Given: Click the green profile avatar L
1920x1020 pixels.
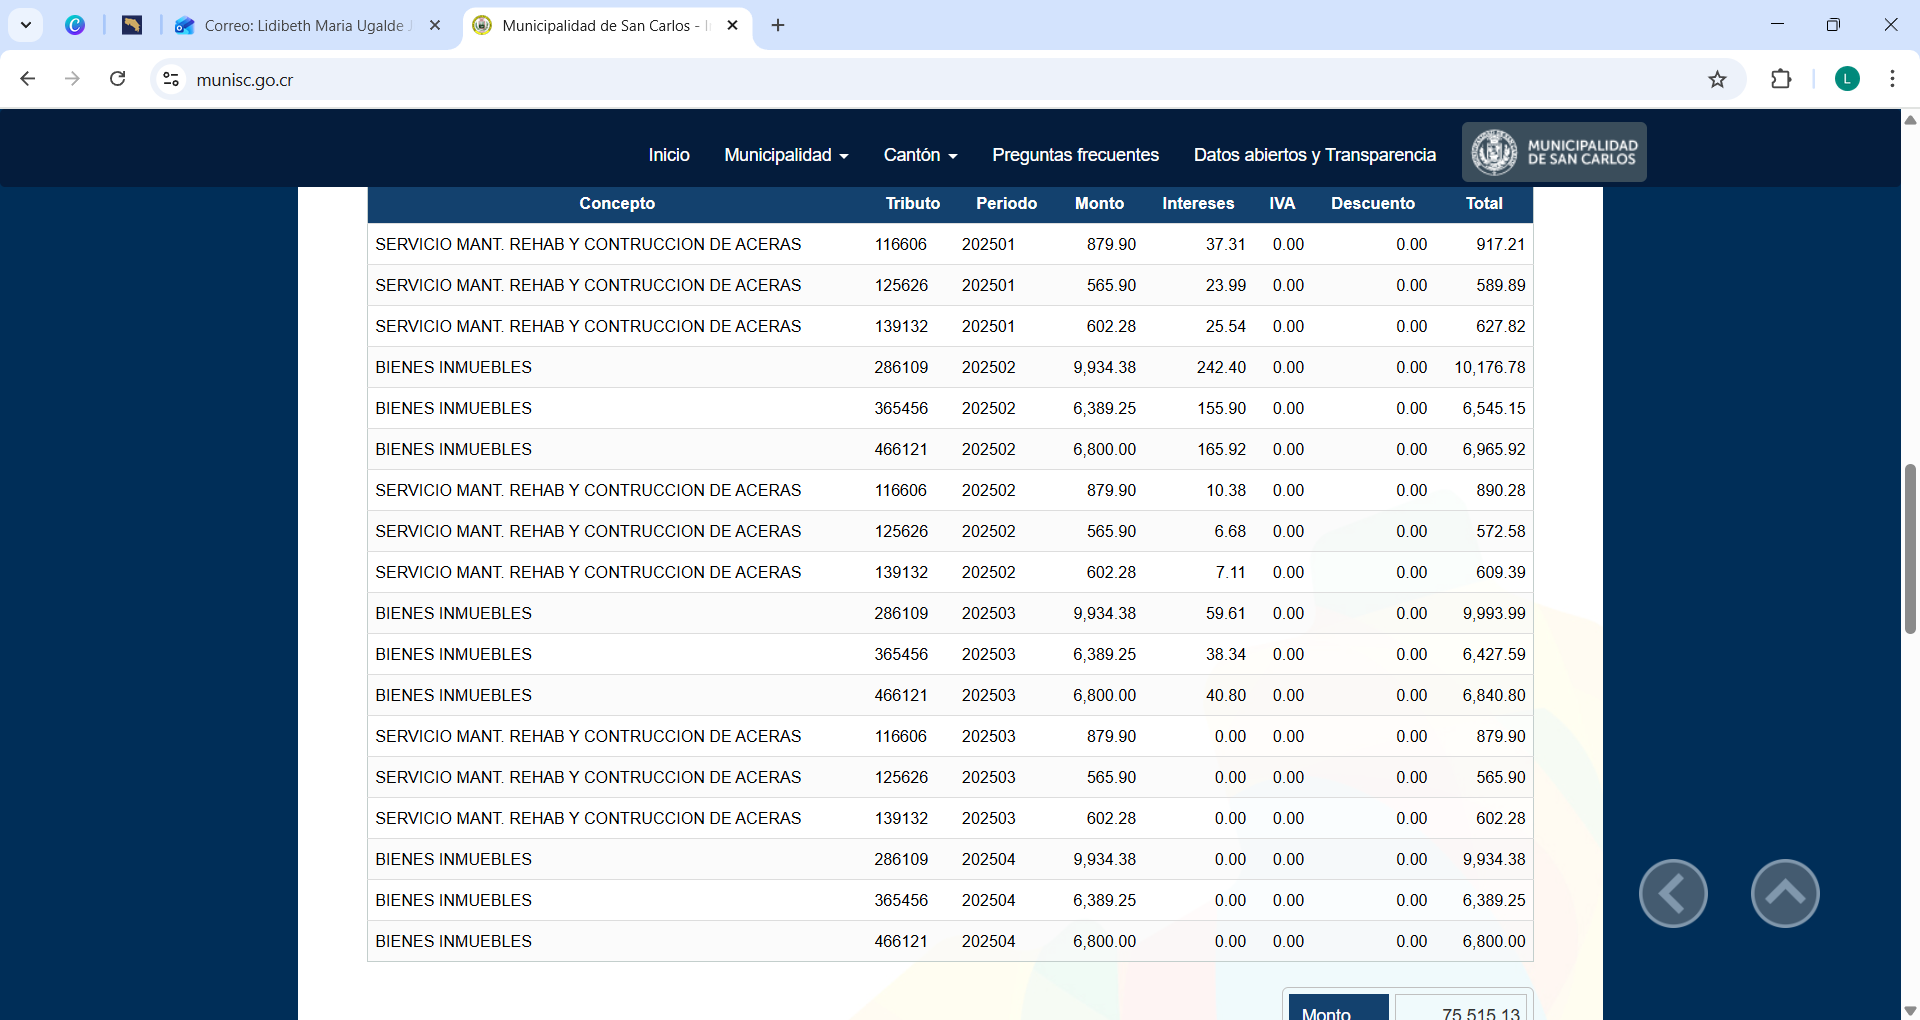Looking at the screenshot, I should tap(1847, 79).
